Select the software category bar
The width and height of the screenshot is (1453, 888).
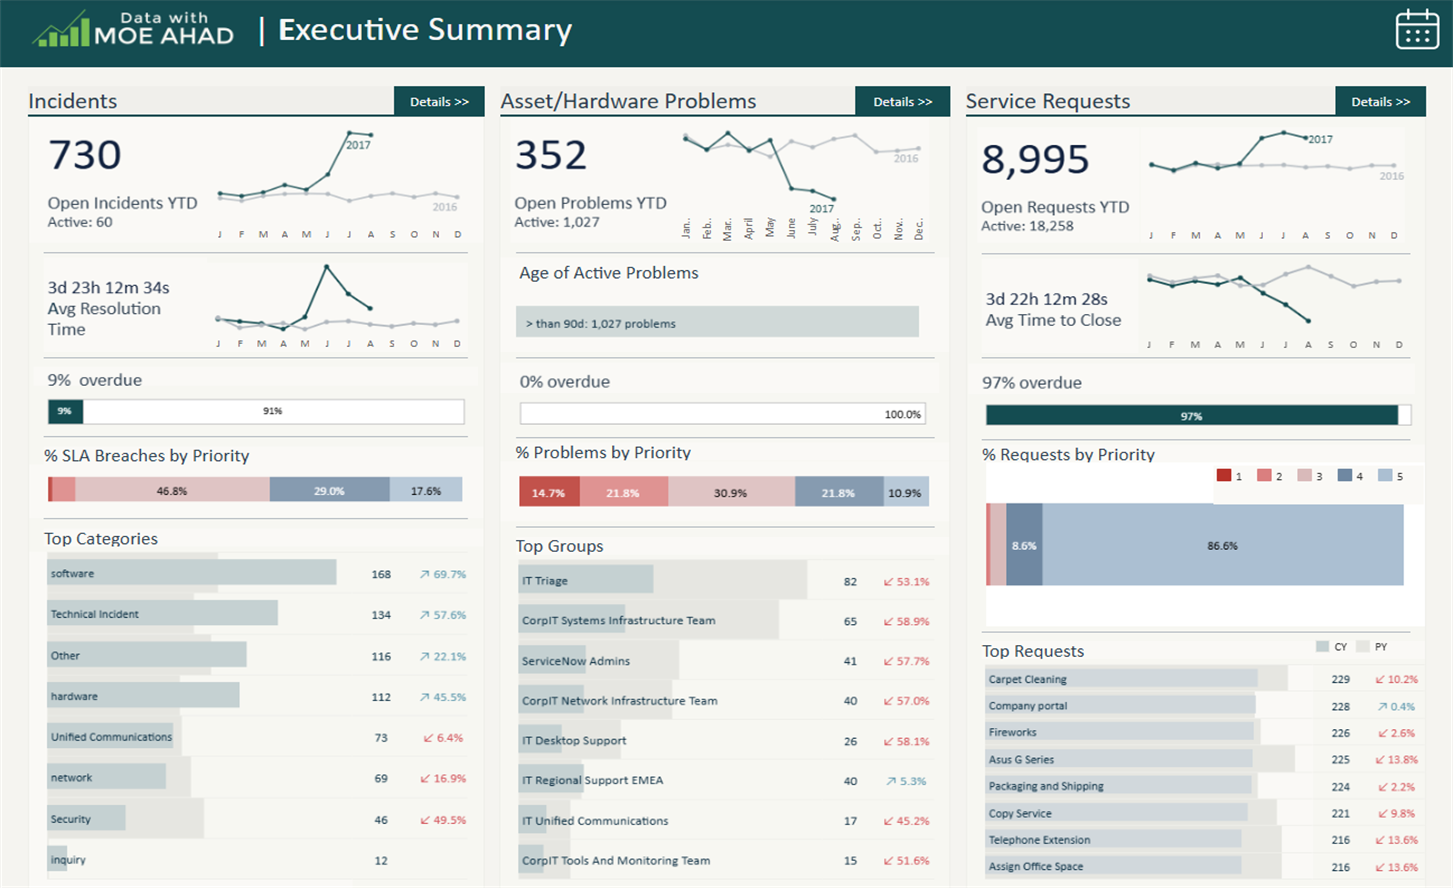[x=192, y=573]
